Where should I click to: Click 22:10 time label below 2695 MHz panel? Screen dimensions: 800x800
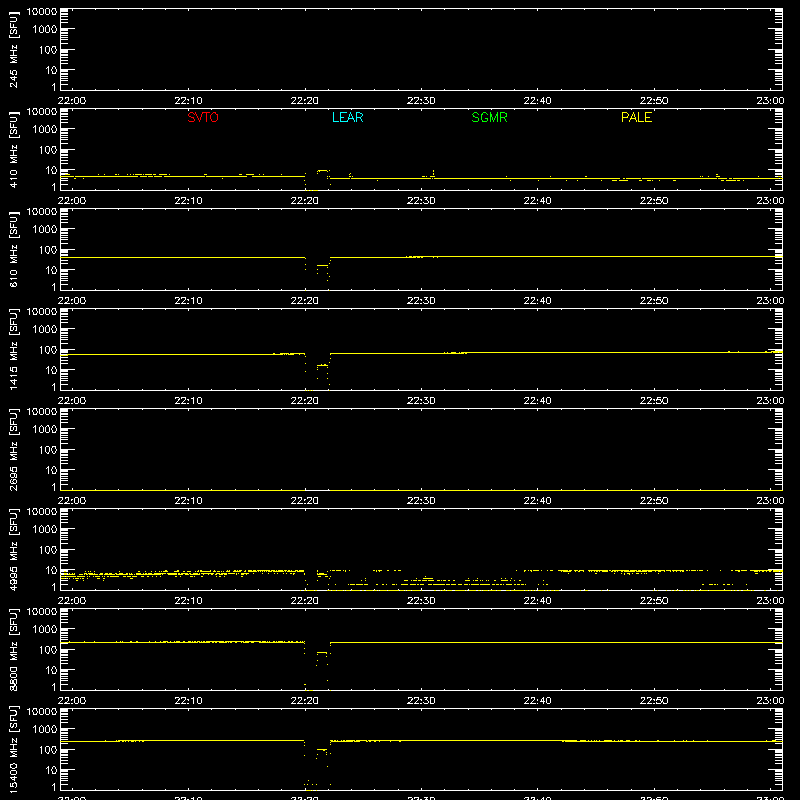pos(188,501)
